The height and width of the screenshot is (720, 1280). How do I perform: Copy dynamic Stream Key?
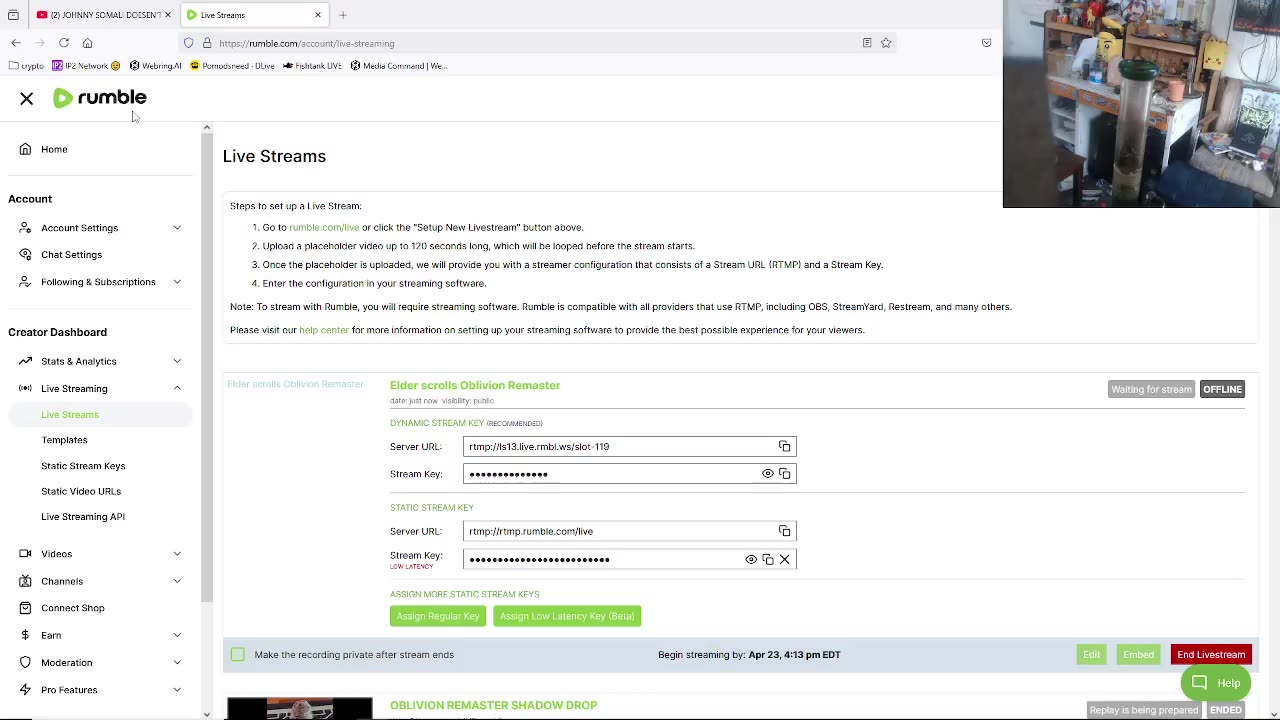(x=784, y=474)
